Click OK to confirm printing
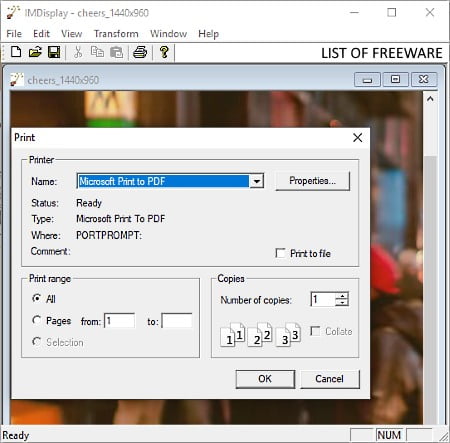450x443 pixels. point(265,379)
